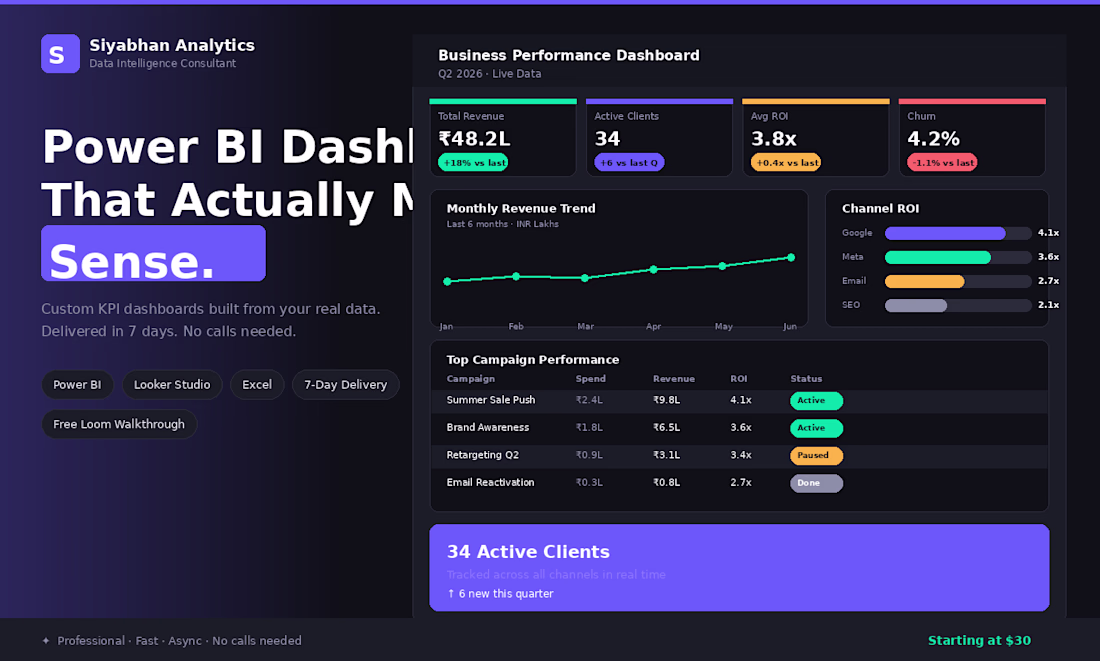
Task: Click the Email ROI progress bar
Action: (958, 281)
